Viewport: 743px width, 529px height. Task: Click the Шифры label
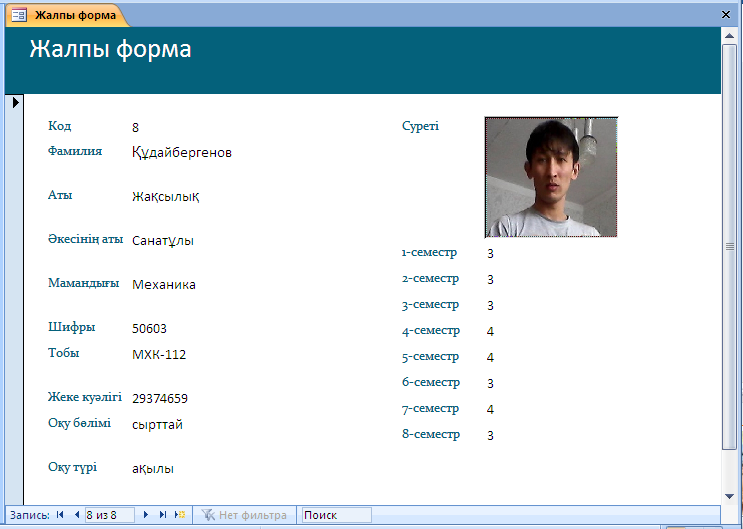tap(72, 327)
